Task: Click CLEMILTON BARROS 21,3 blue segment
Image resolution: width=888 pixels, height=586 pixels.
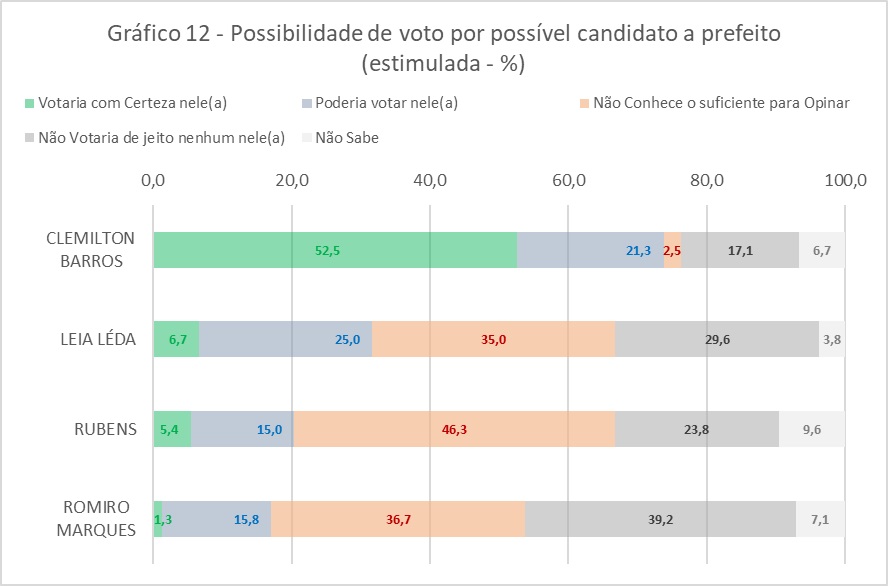Action: pos(590,250)
